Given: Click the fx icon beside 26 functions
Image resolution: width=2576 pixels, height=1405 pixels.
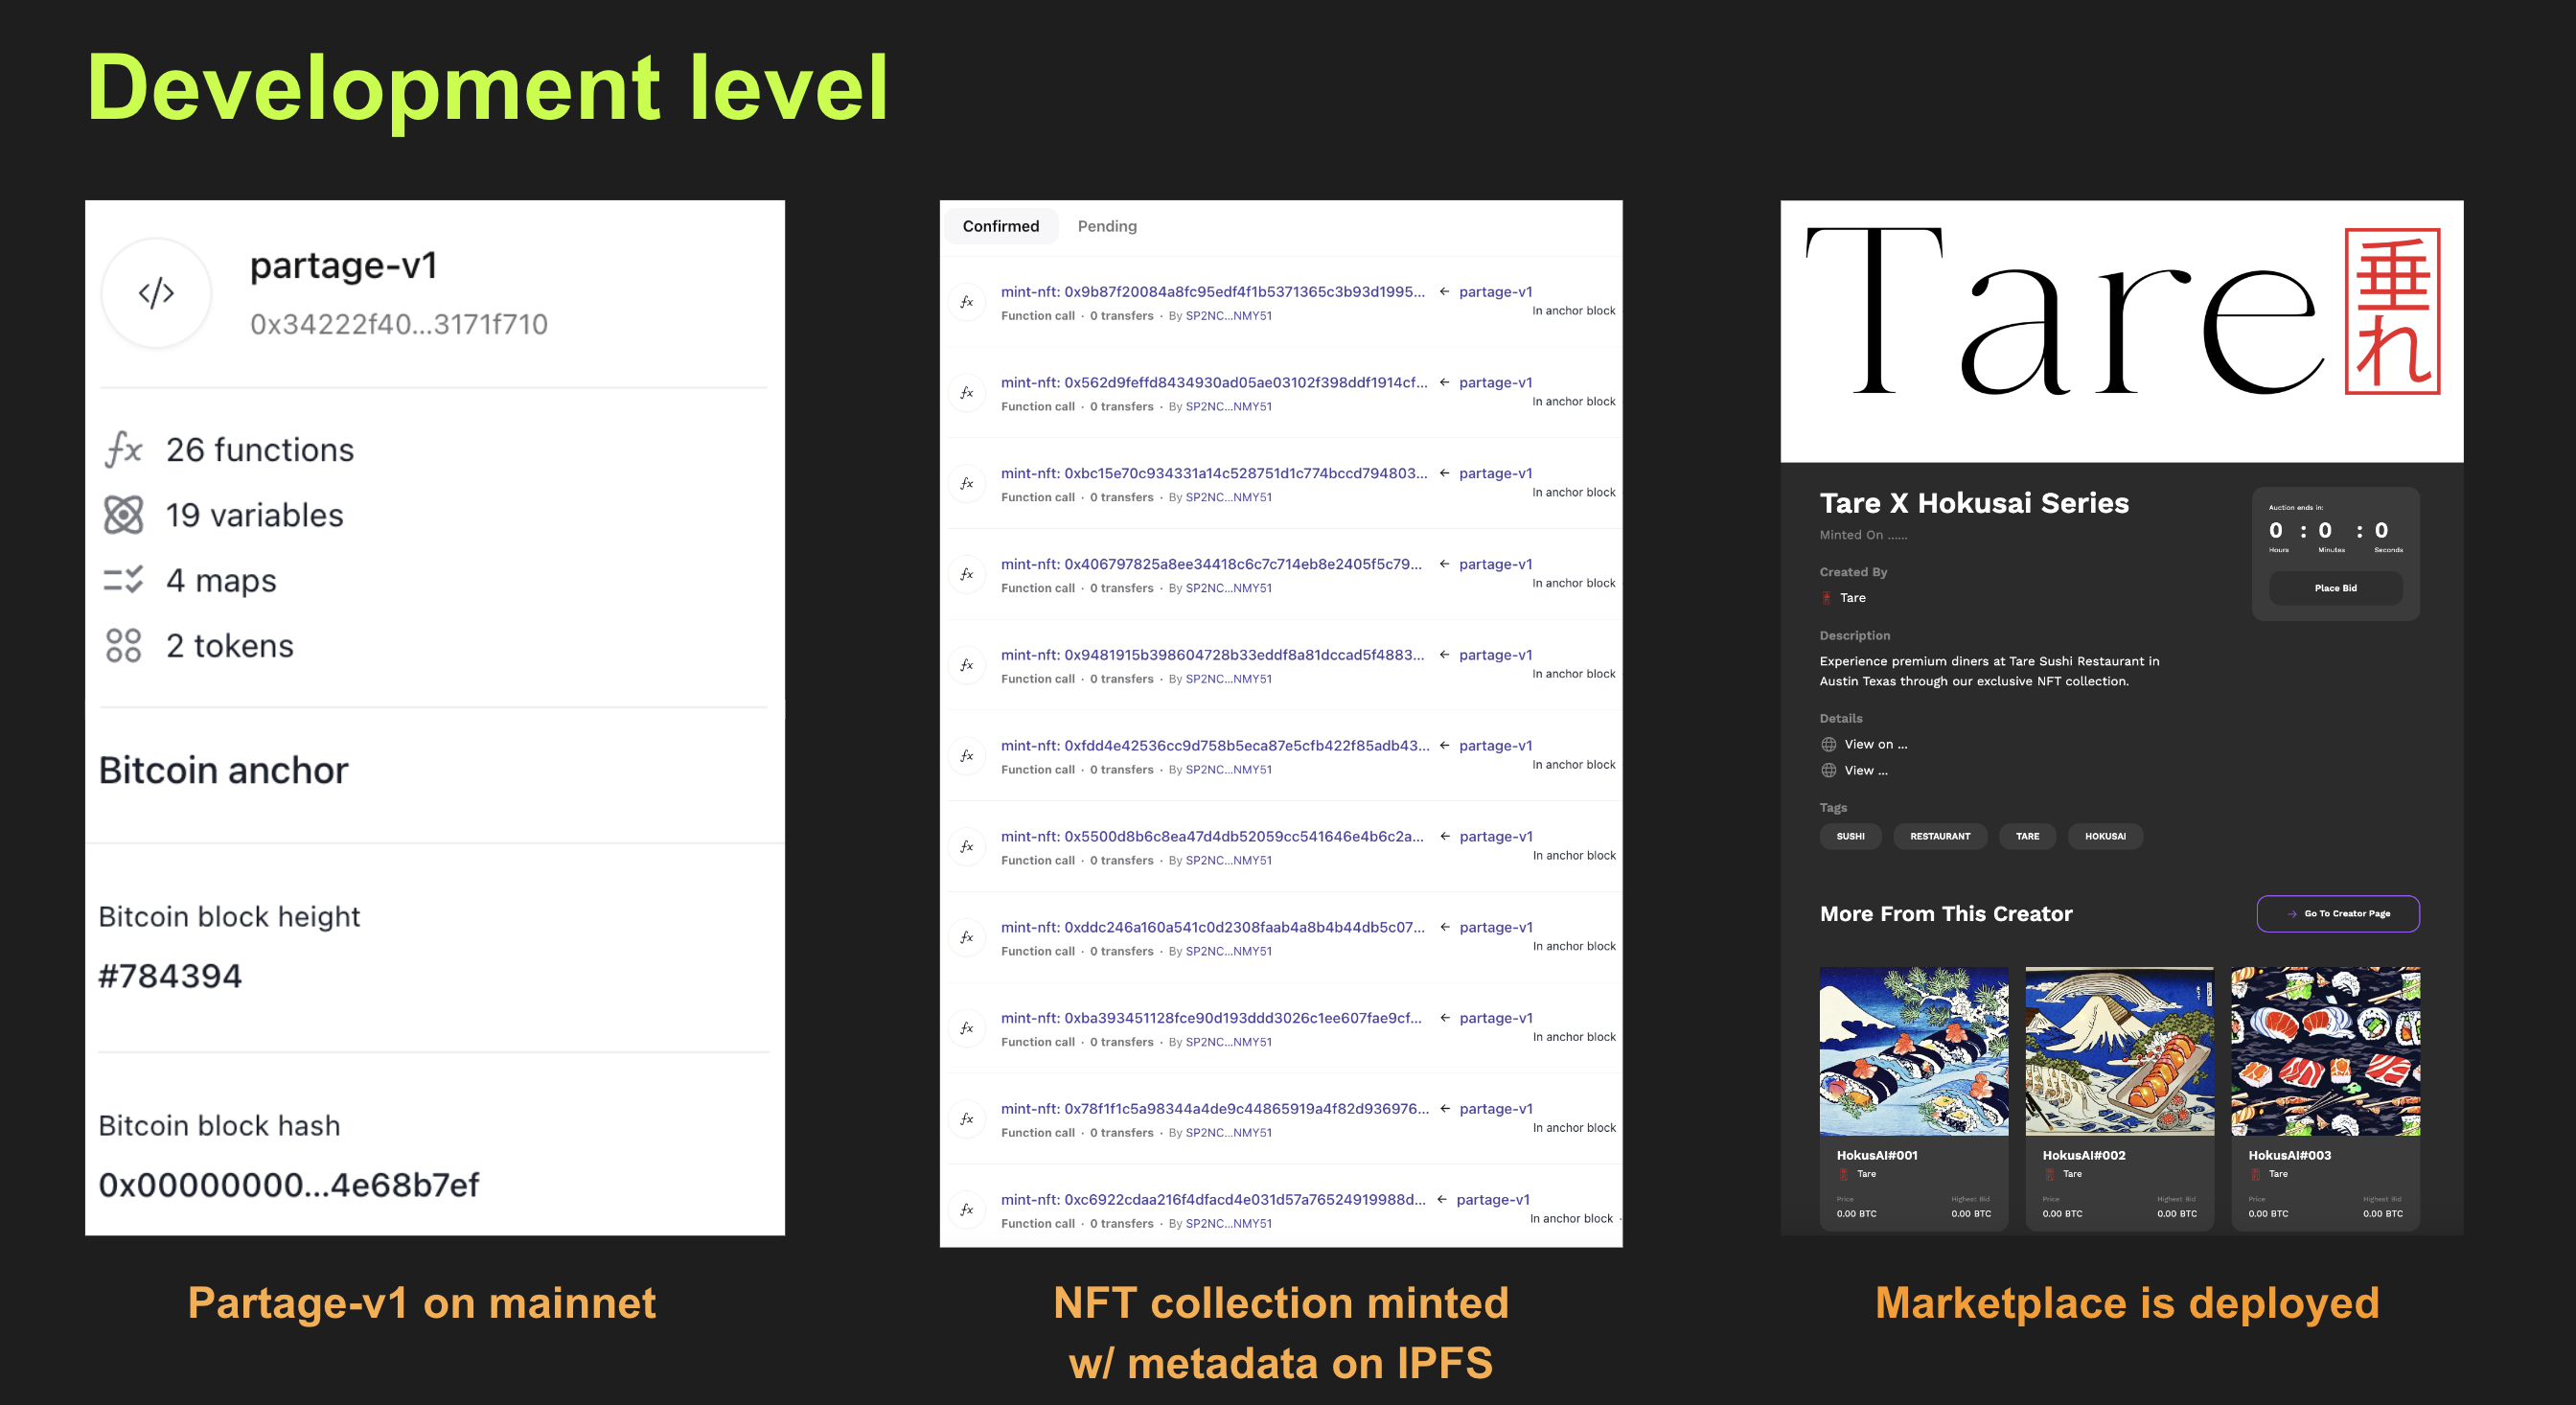Looking at the screenshot, I should coord(124,449).
